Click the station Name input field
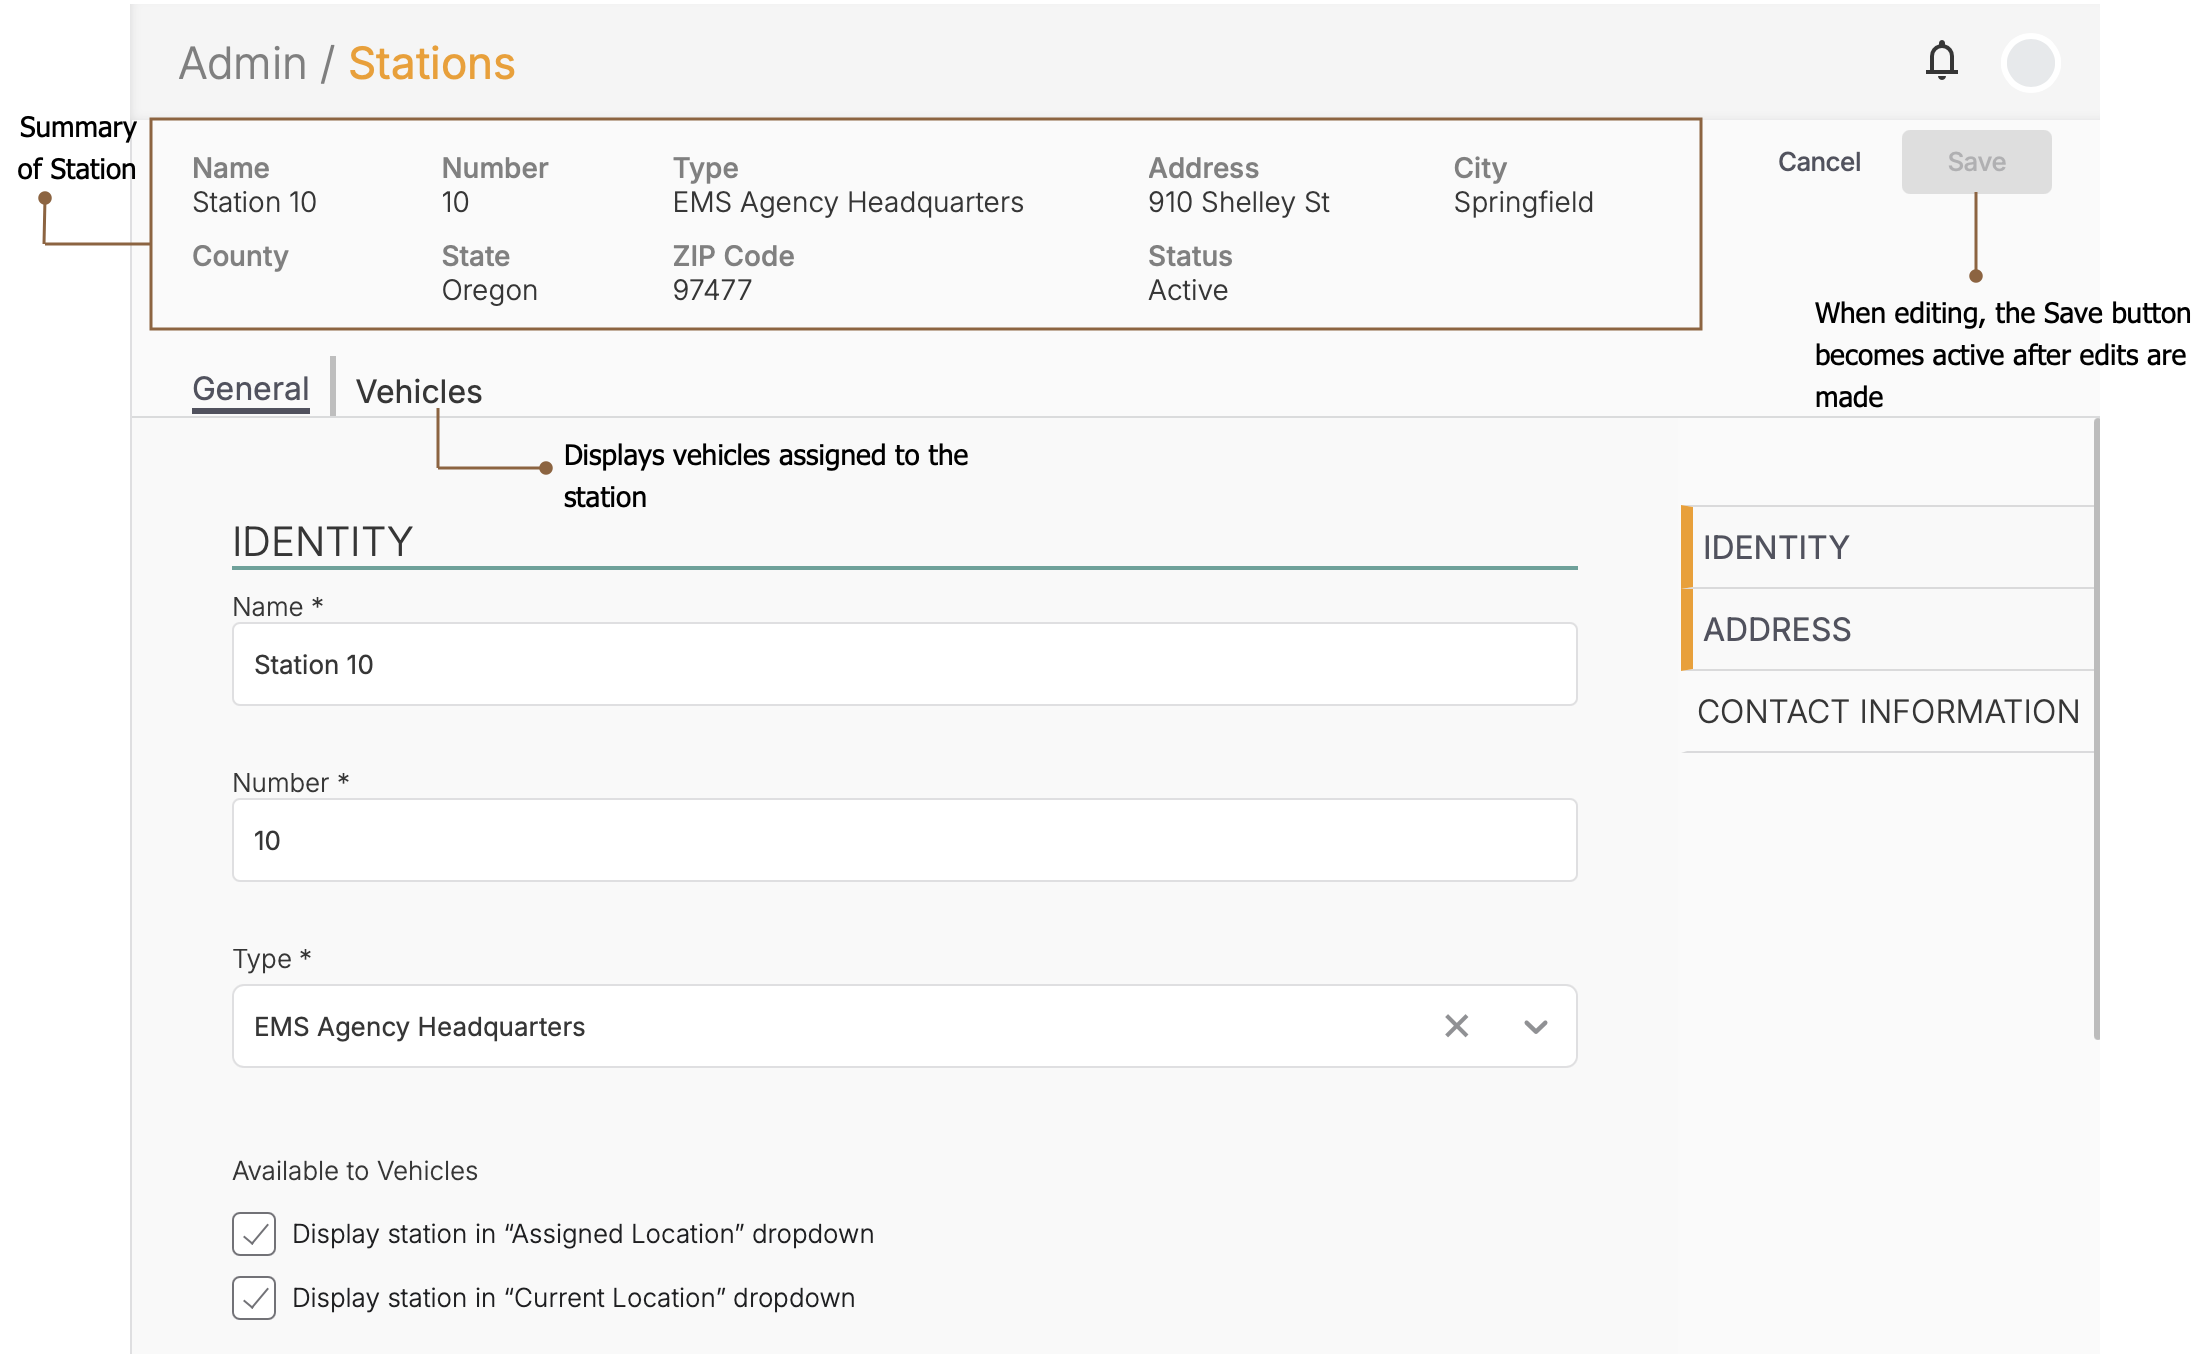 pos(904,664)
